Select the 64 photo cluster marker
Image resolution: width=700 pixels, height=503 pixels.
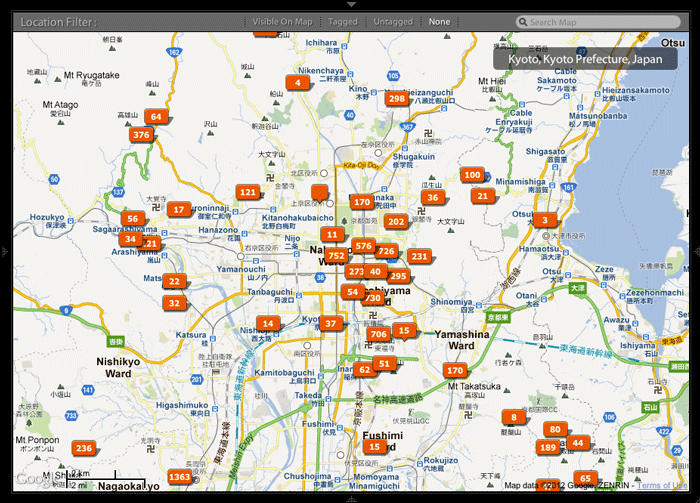coord(156,116)
